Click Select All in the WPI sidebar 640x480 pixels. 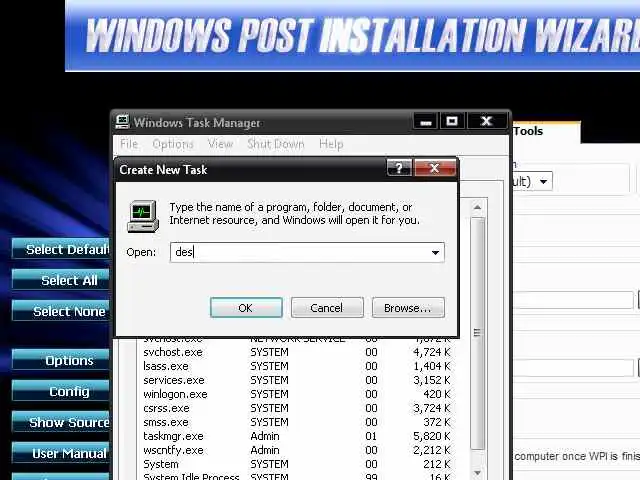click(x=61, y=280)
